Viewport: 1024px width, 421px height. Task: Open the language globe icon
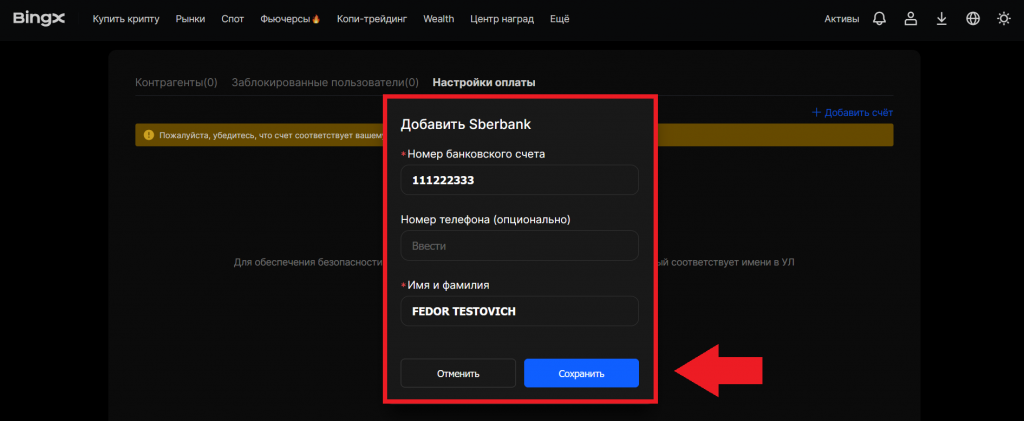972,19
